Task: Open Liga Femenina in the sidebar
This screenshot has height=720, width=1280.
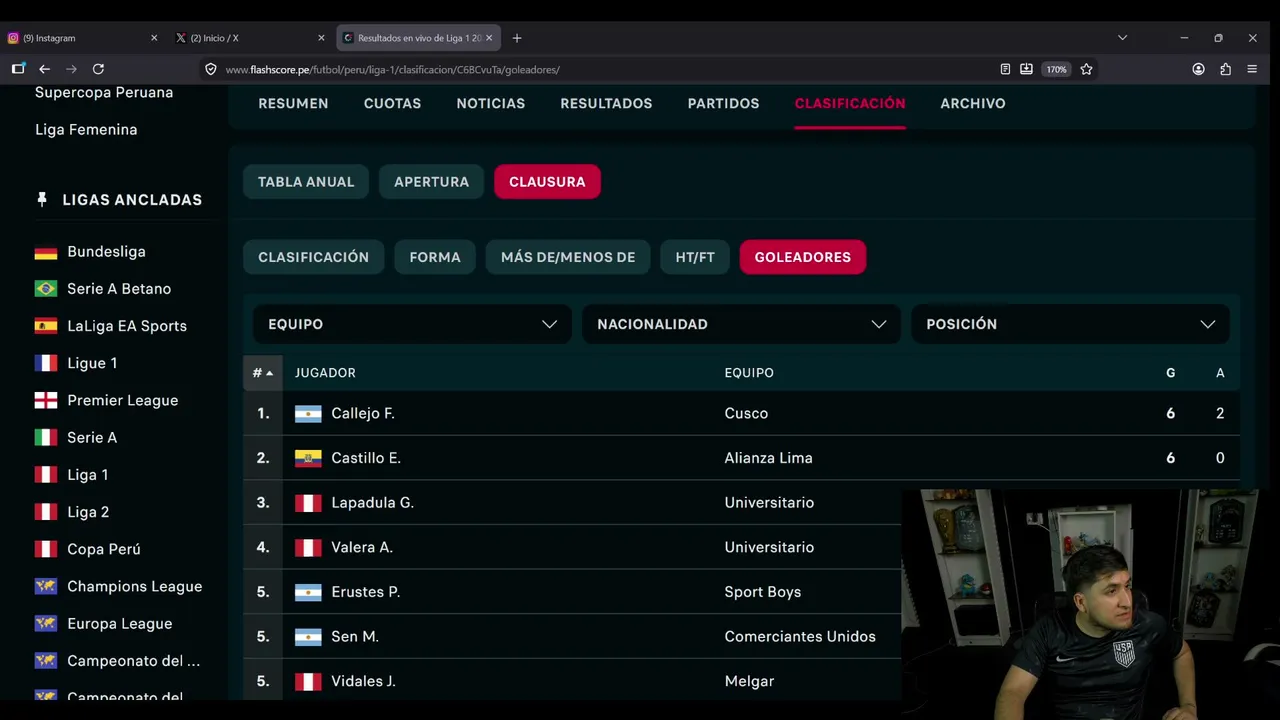Action: coord(86,129)
